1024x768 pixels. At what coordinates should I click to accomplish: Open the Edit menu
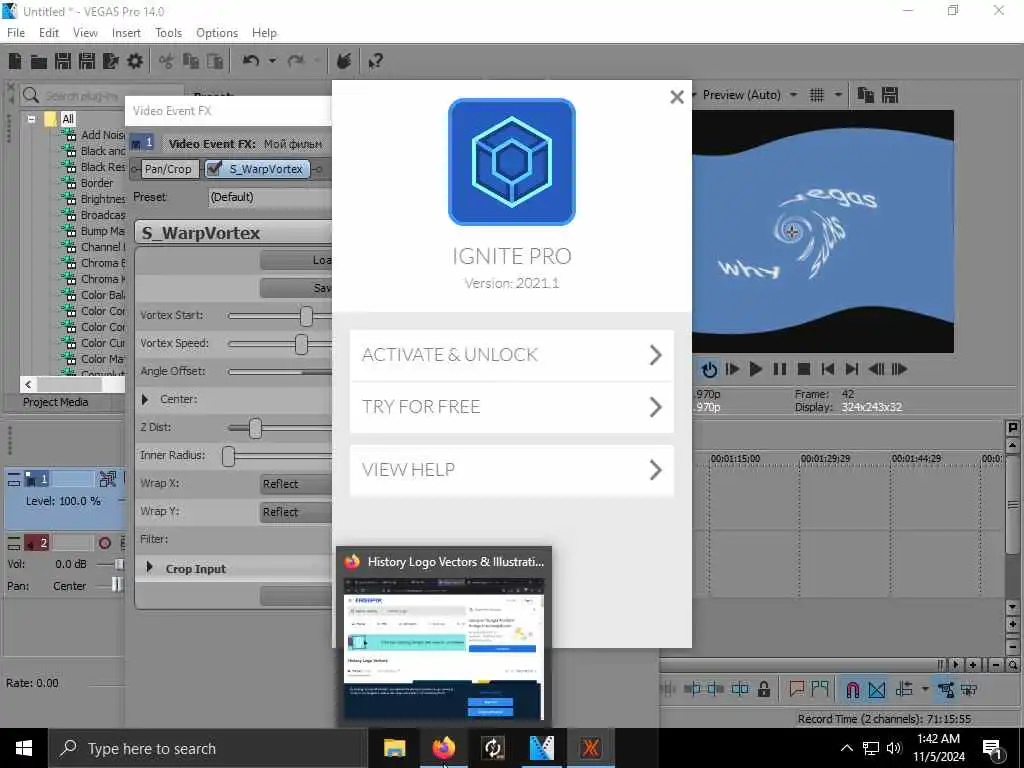pos(49,33)
